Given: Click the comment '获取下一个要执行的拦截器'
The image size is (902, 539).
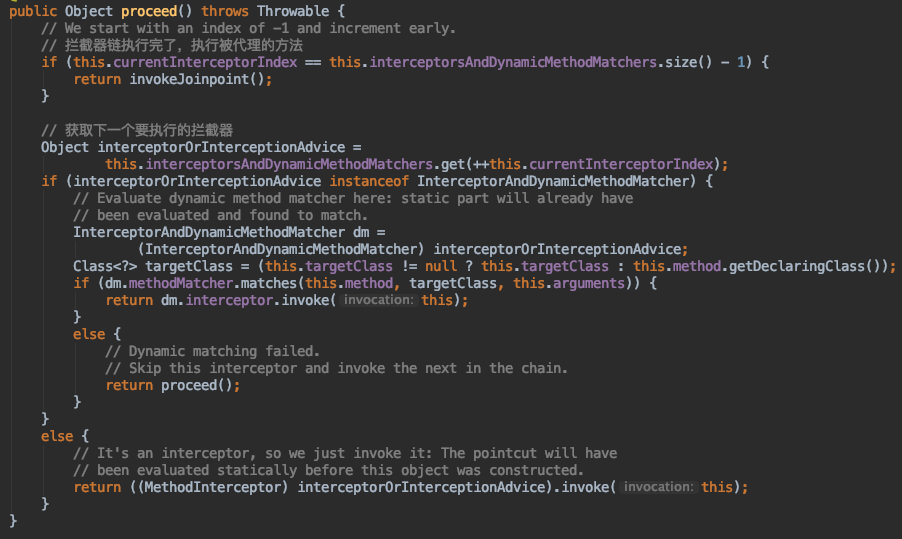Looking at the screenshot, I should 137,130.
